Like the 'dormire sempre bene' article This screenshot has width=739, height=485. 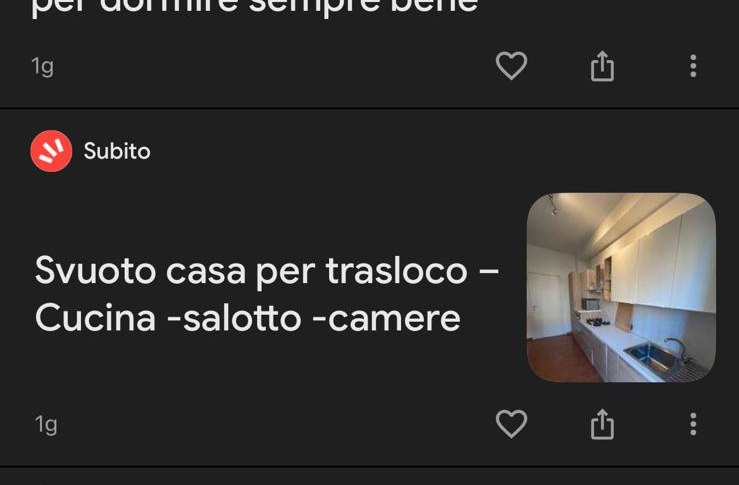511,65
